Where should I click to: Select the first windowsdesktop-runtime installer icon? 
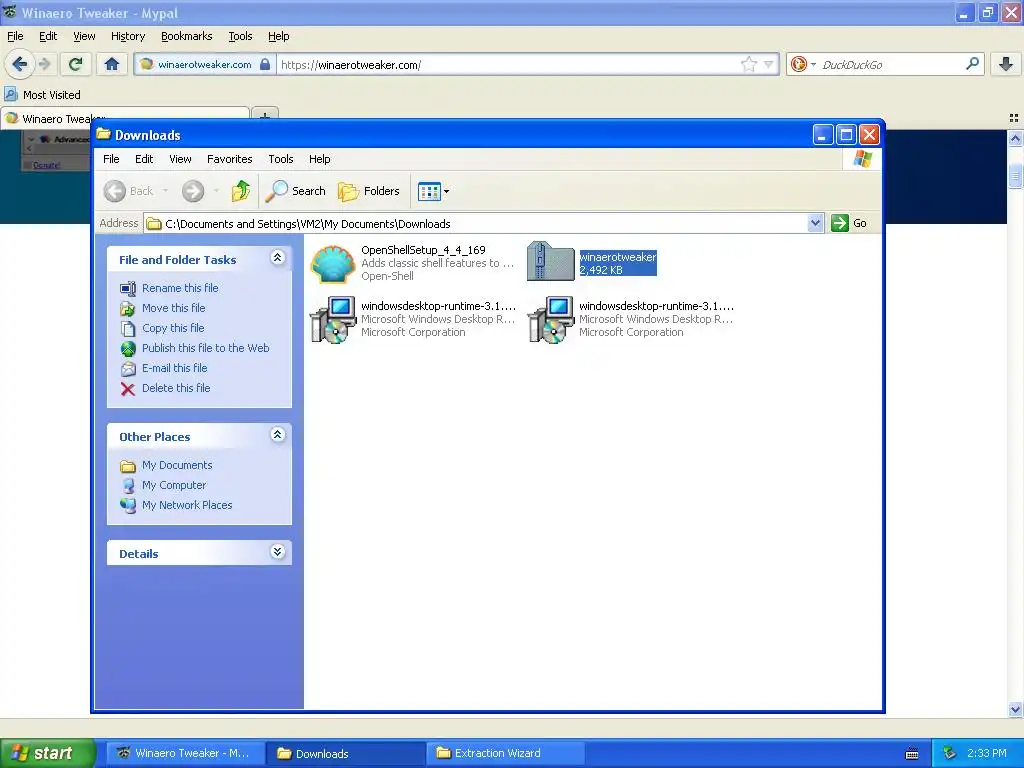click(x=333, y=319)
